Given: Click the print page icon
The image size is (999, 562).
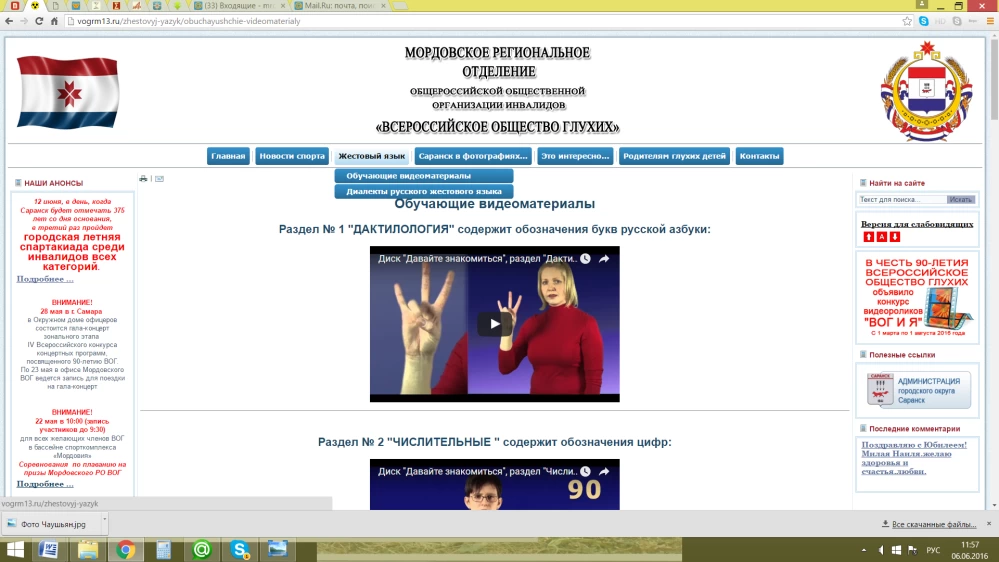Looking at the screenshot, I should coord(143,179).
